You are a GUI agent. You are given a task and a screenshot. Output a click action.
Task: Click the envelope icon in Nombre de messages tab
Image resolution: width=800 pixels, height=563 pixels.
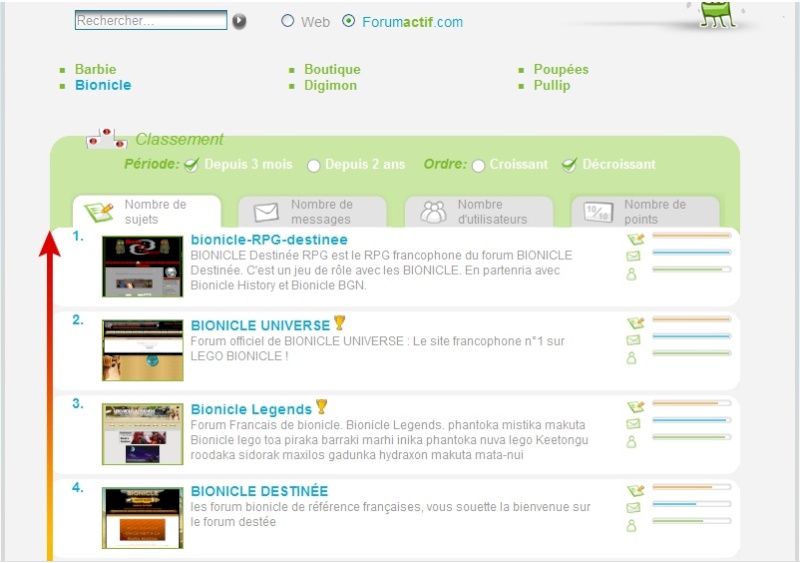266,212
